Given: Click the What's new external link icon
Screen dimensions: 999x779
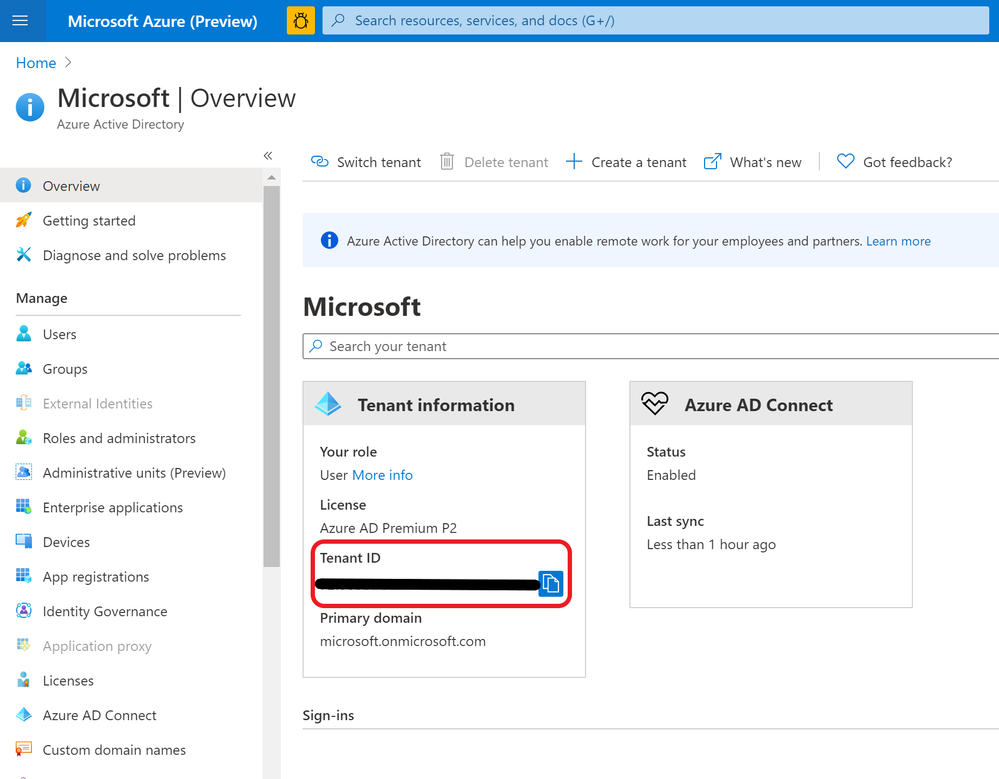Looking at the screenshot, I should pos(713,162).
